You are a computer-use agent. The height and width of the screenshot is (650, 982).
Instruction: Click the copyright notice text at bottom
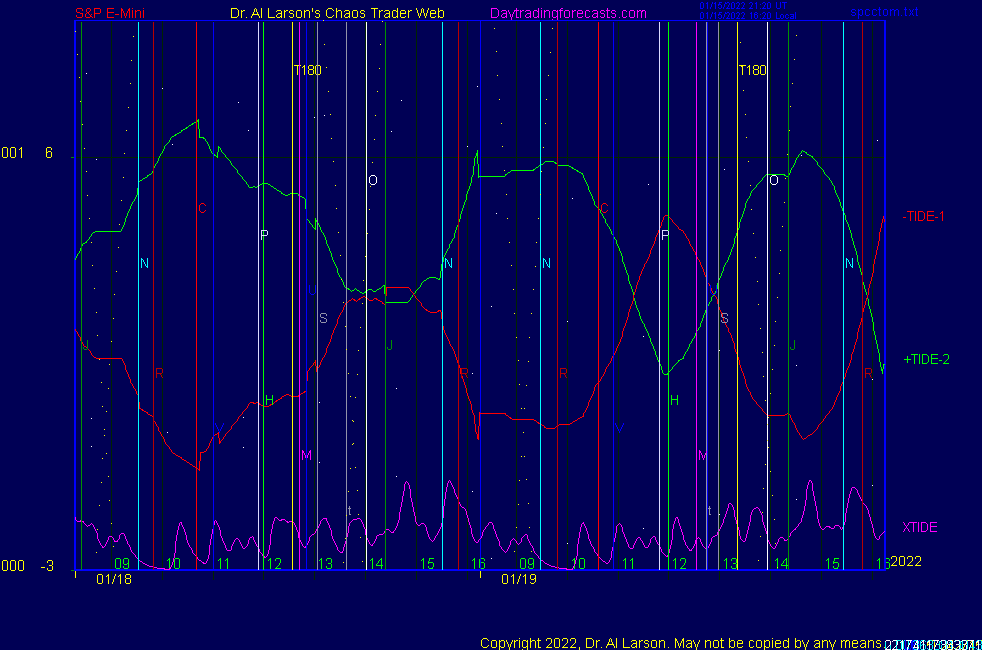click(x=680, y=642)
